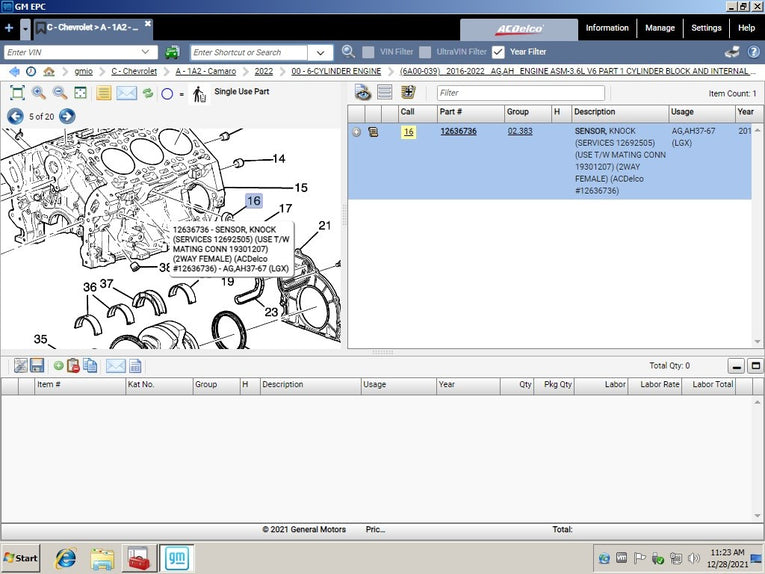Screen dimensions: 765x574
Task: Click the envelope icon above the diagram
Action: pos(126,93)
